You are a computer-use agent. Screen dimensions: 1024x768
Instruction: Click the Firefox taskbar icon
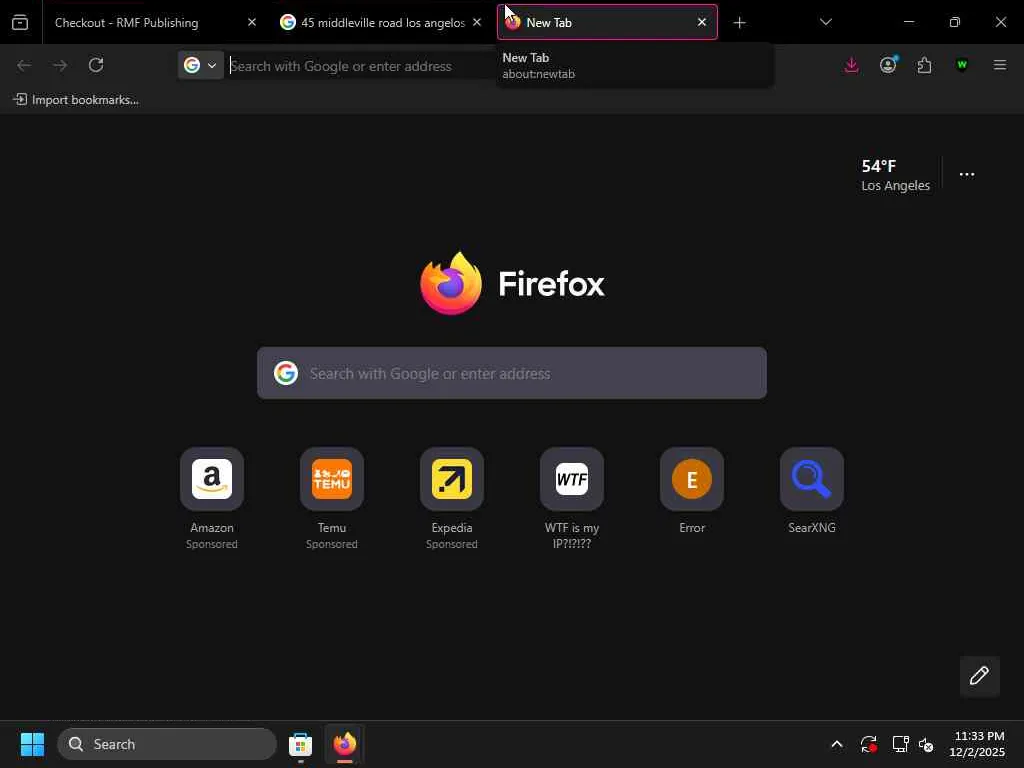[345, 744]
